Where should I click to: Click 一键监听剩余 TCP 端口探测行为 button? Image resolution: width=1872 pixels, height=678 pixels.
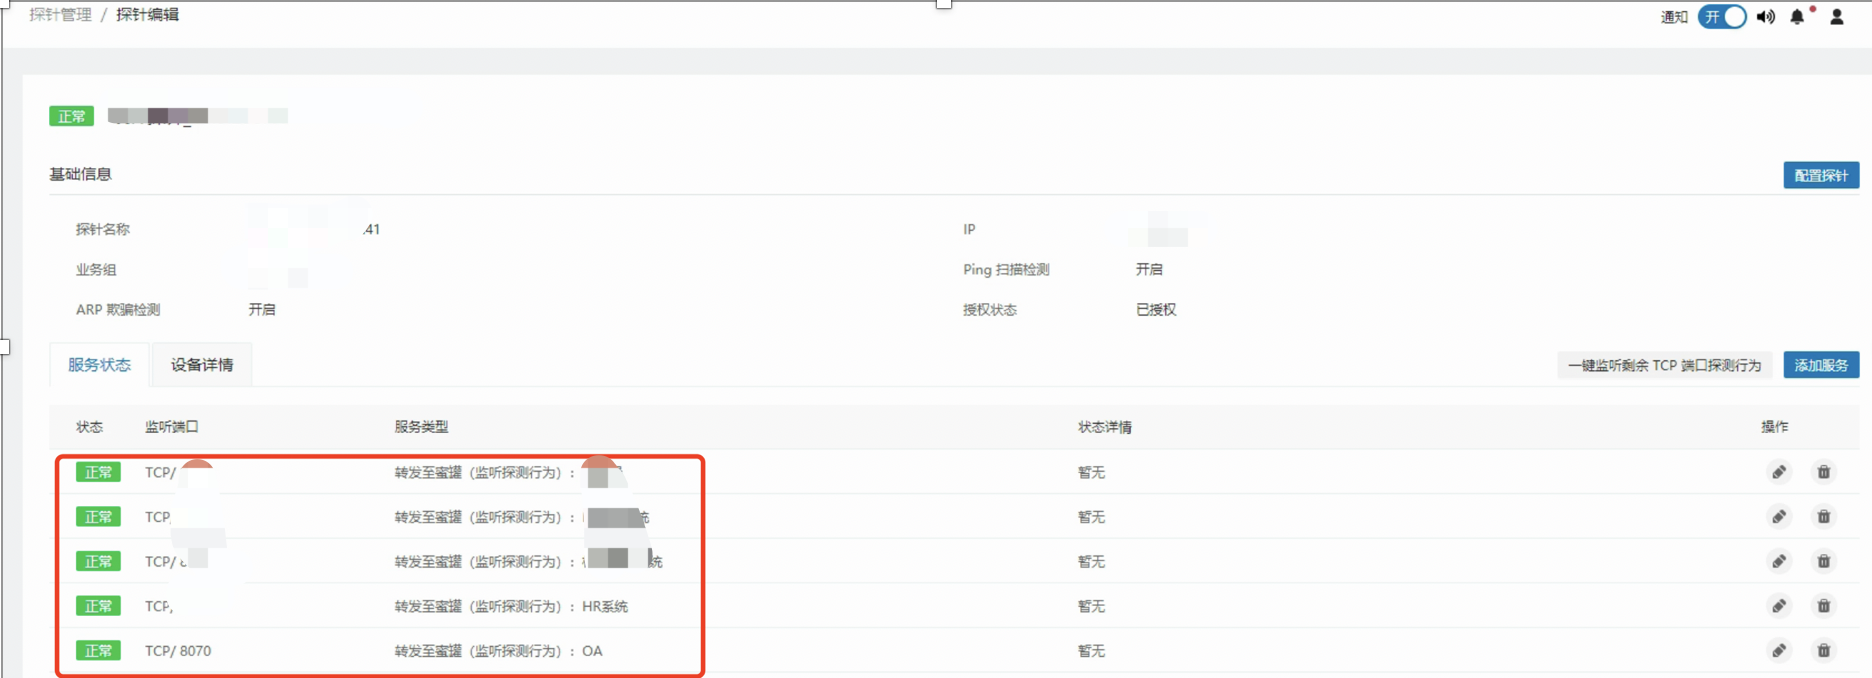coord(1664,365)
